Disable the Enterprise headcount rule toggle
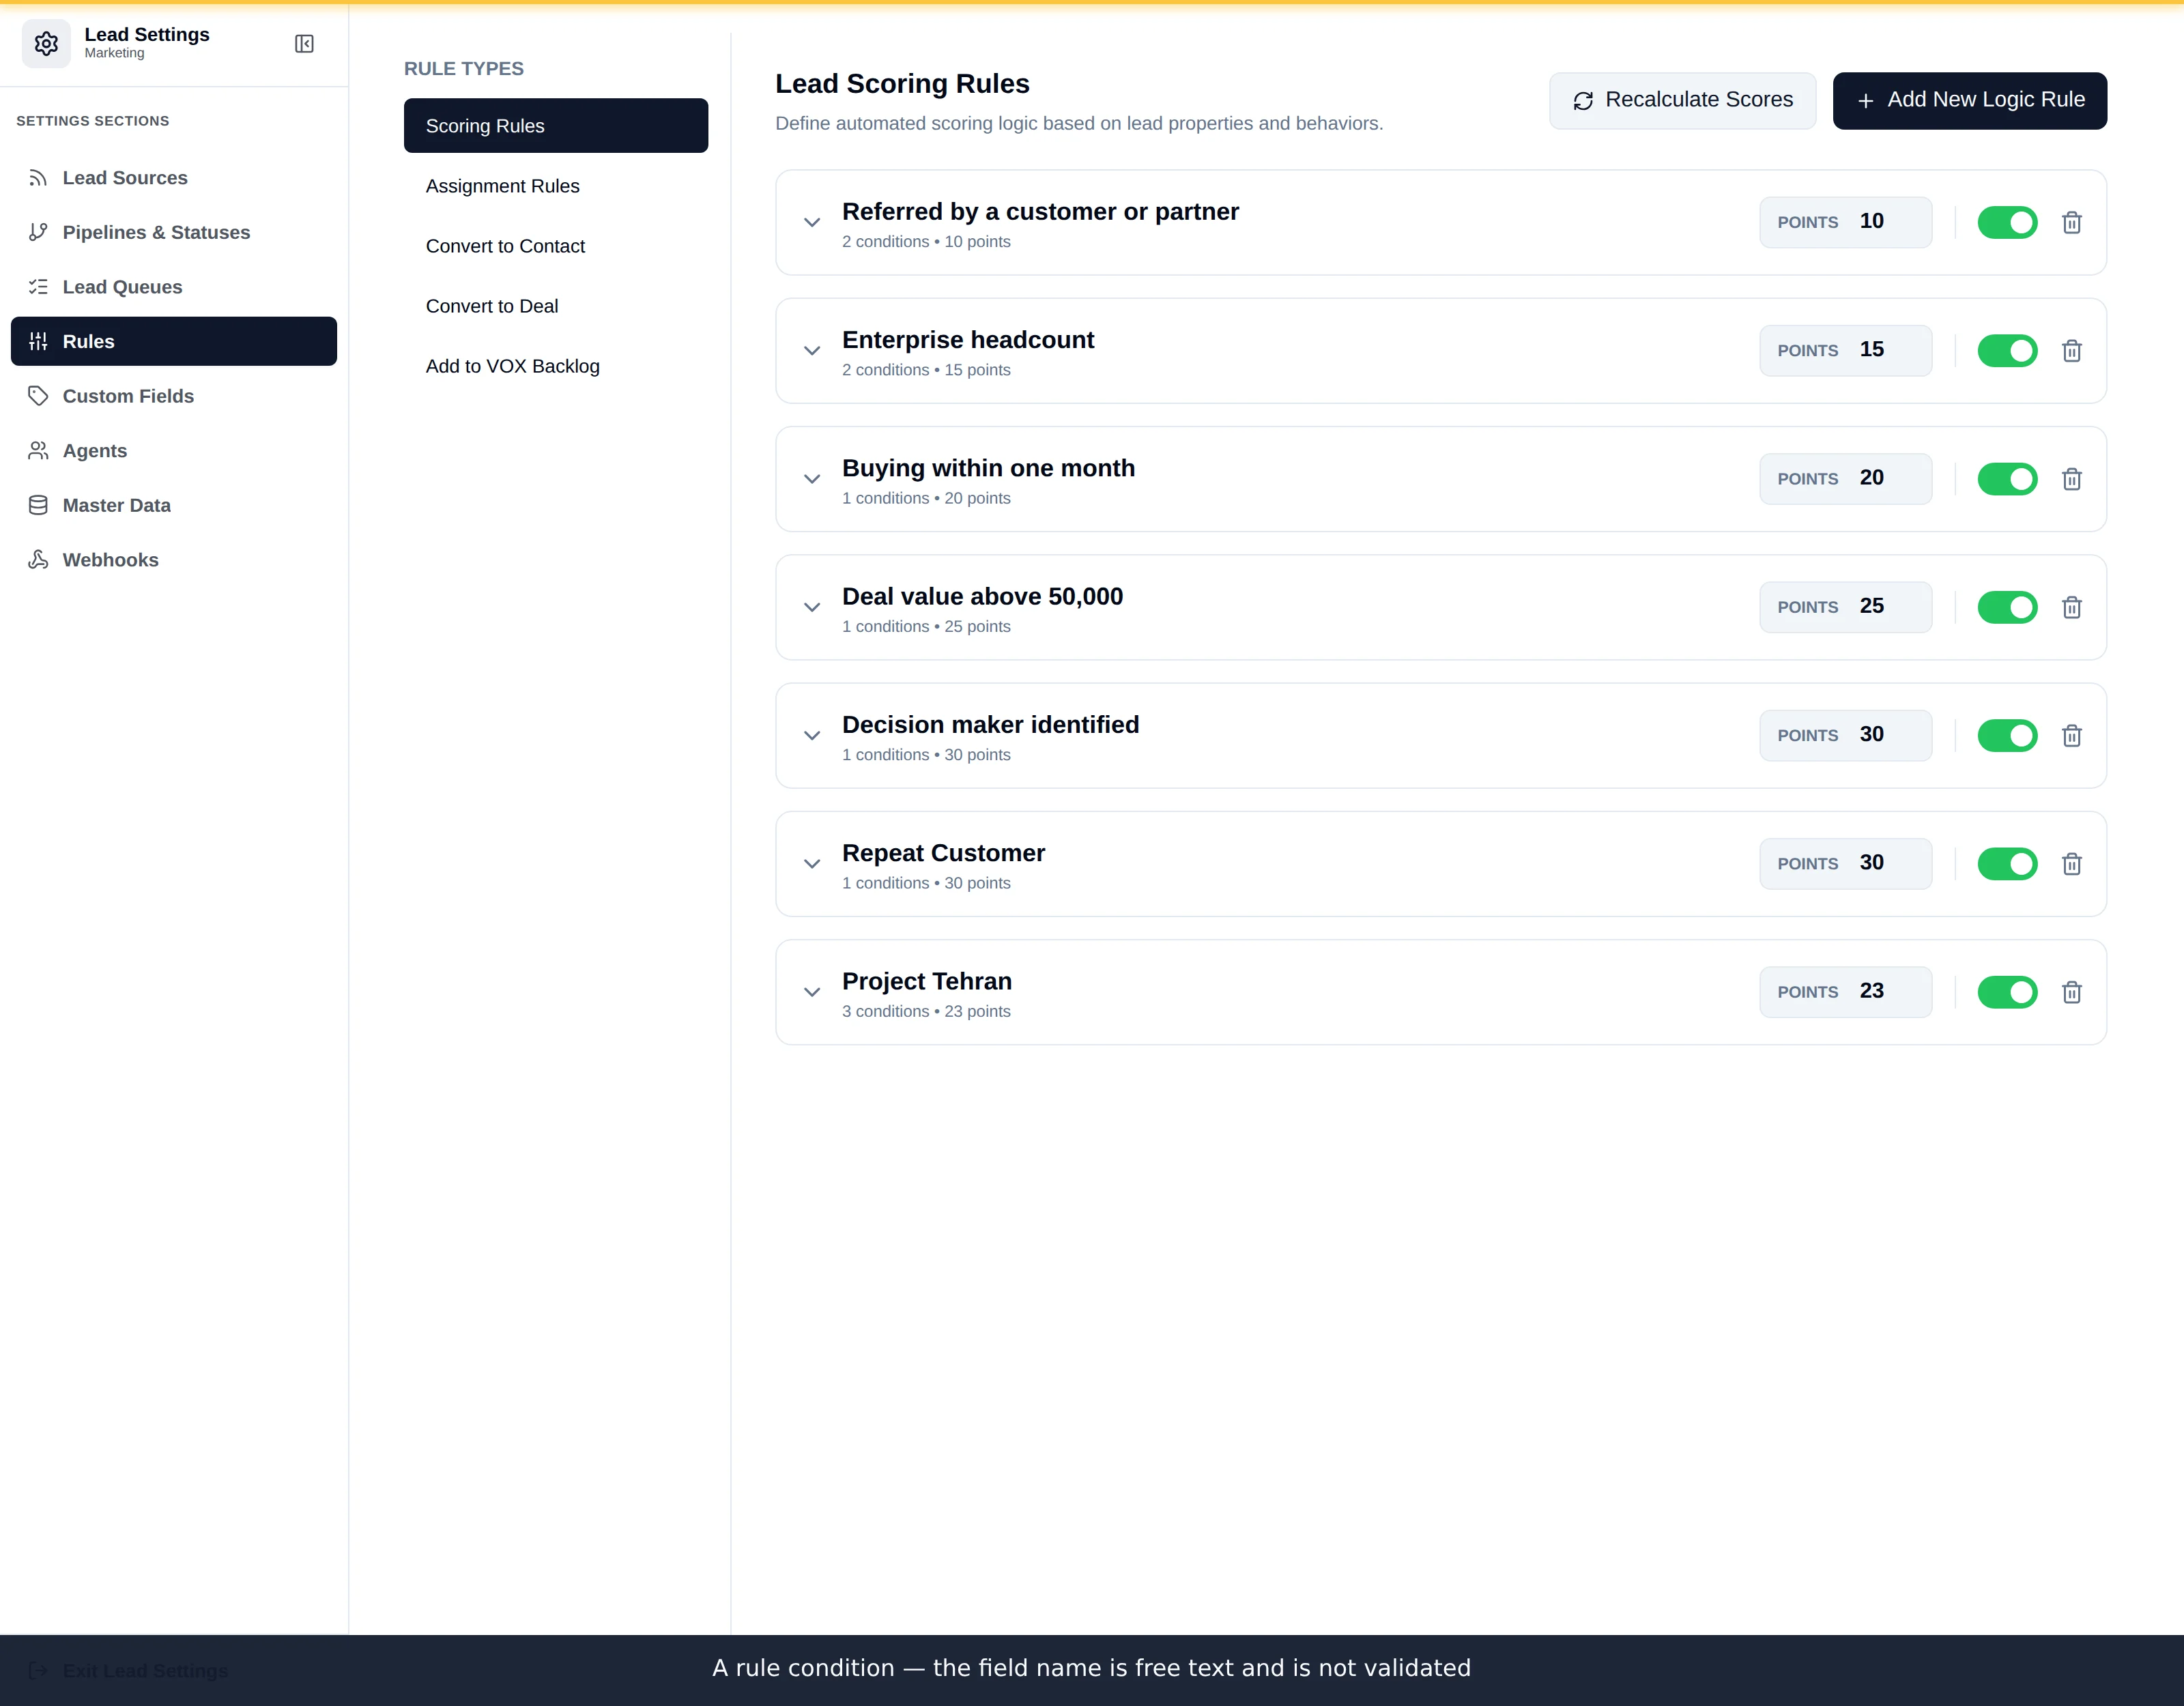Screen dimensions: 2184x1706 pyautogui.click(x=2007, y=351)
